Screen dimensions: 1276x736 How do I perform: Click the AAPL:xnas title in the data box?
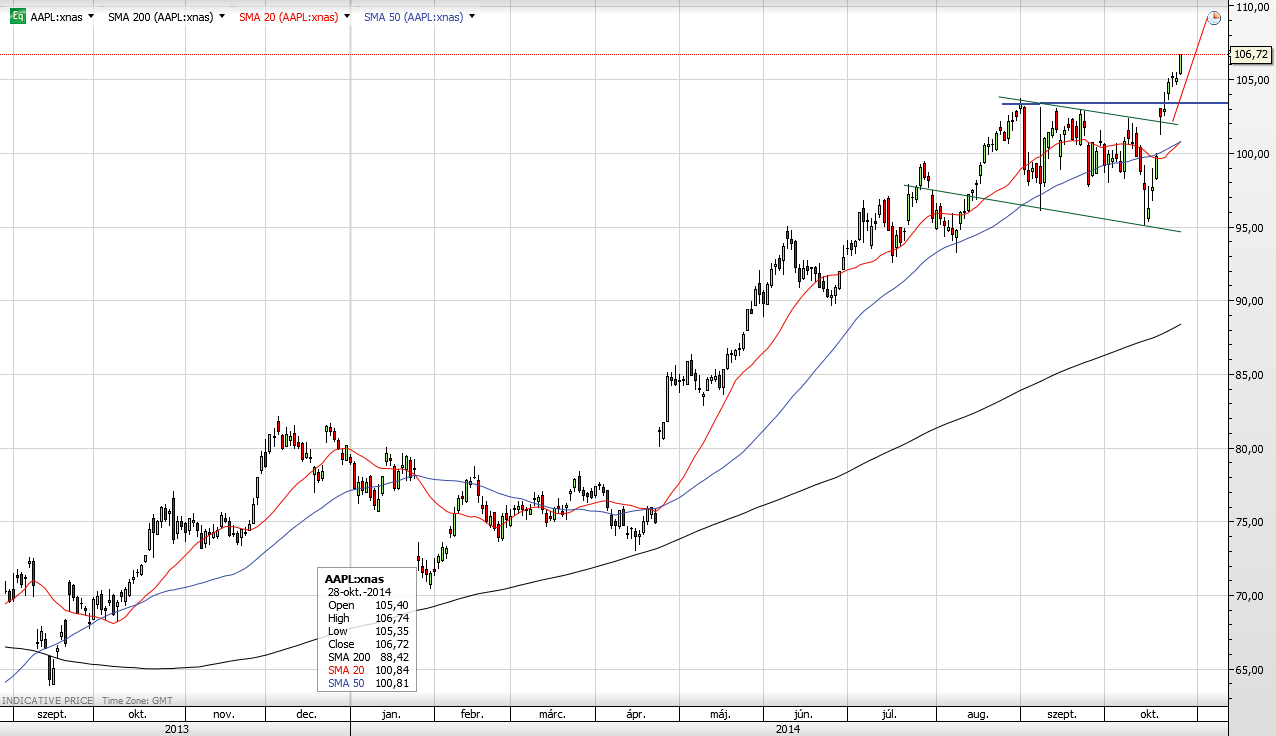354,578
